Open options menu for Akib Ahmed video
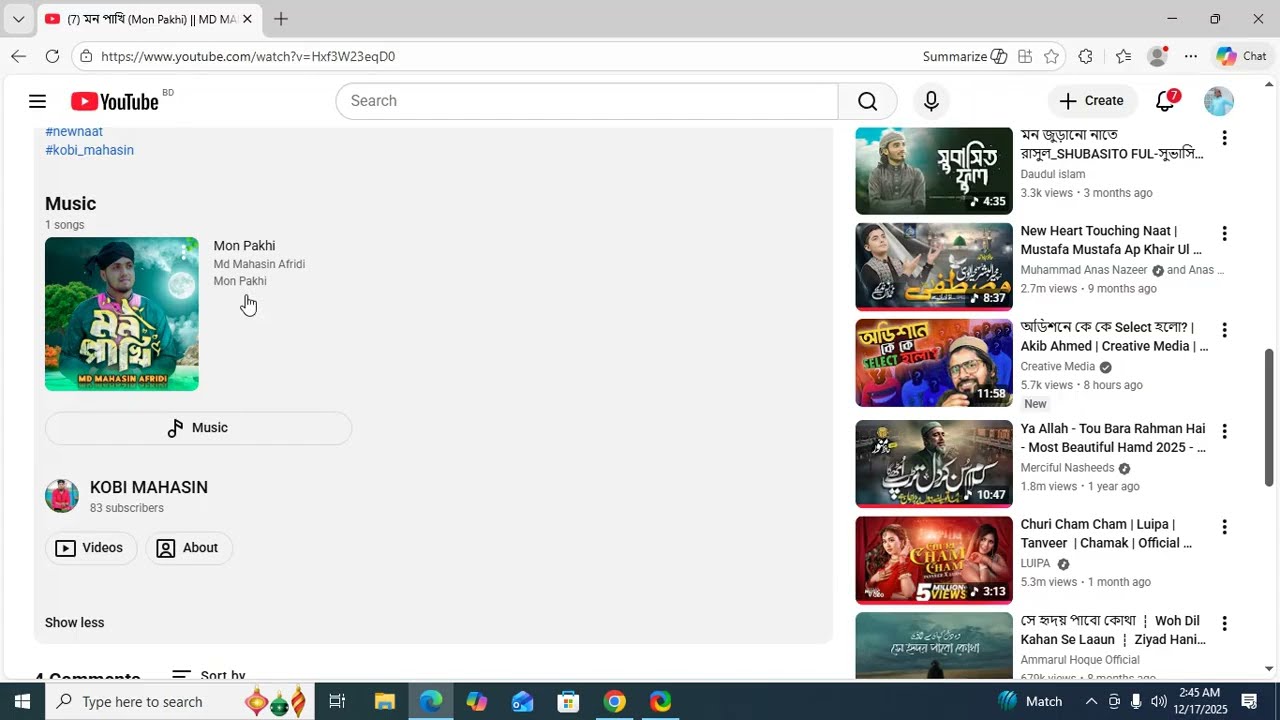Screen dimensions: 1280x720 (x=1224, y=330)
